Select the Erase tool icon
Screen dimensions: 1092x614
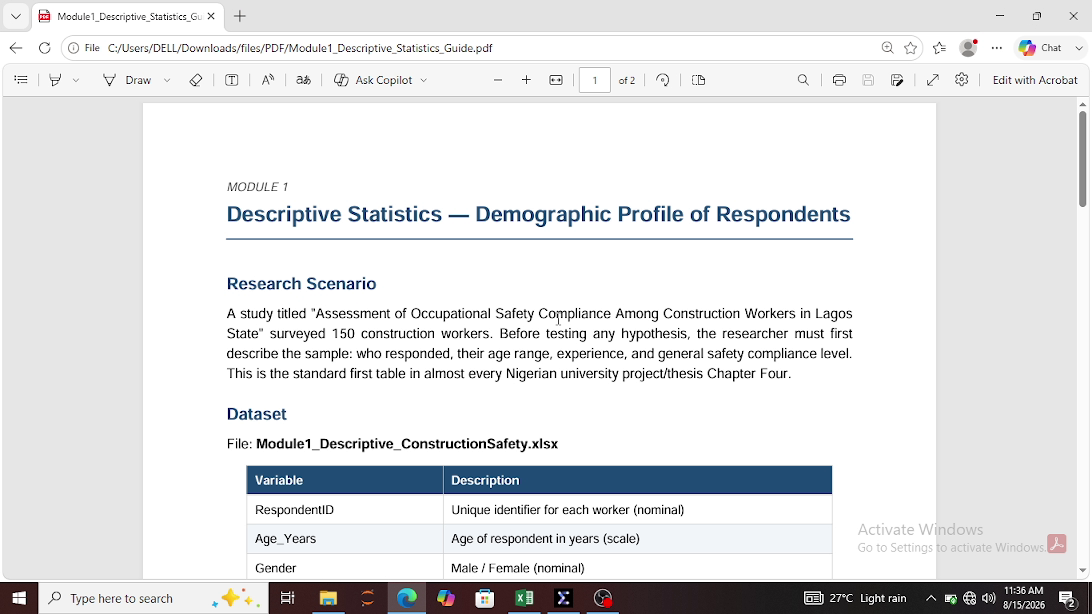[196, 80]
